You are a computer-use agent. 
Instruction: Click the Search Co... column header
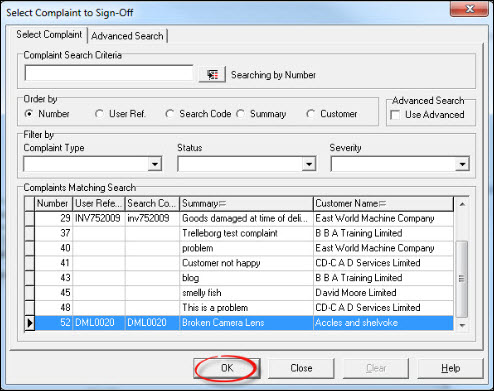pos(152,204)
